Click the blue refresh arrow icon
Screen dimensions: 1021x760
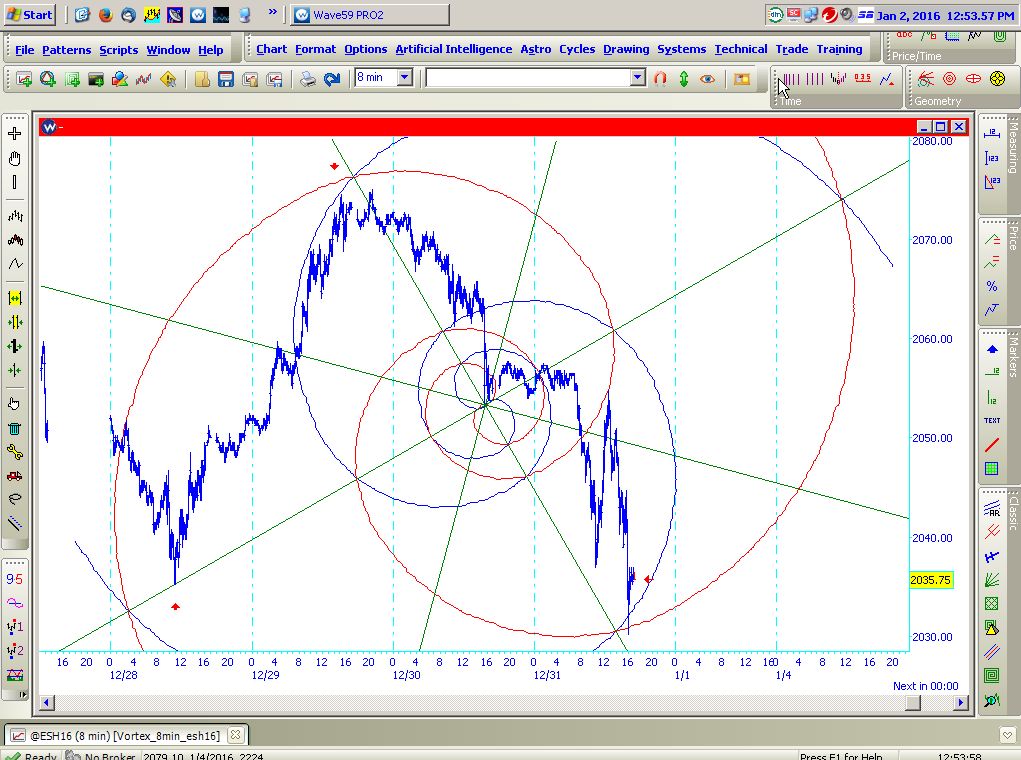tap(332, 79)
